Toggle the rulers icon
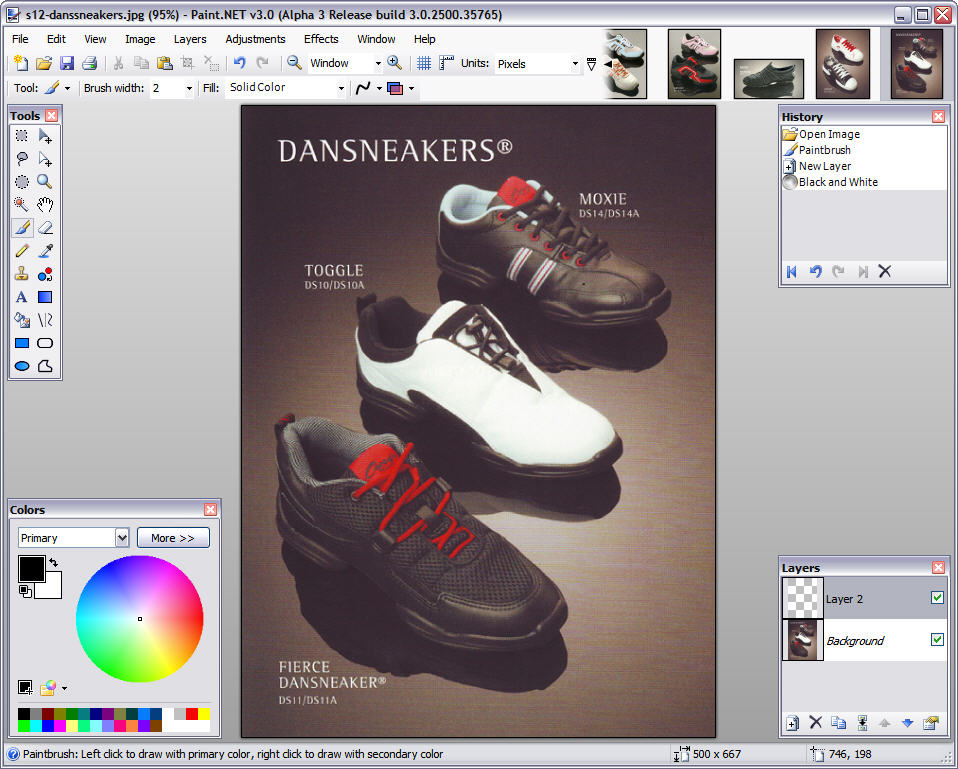The width and height of the screenshot is (958, 769). coord(447,63)
